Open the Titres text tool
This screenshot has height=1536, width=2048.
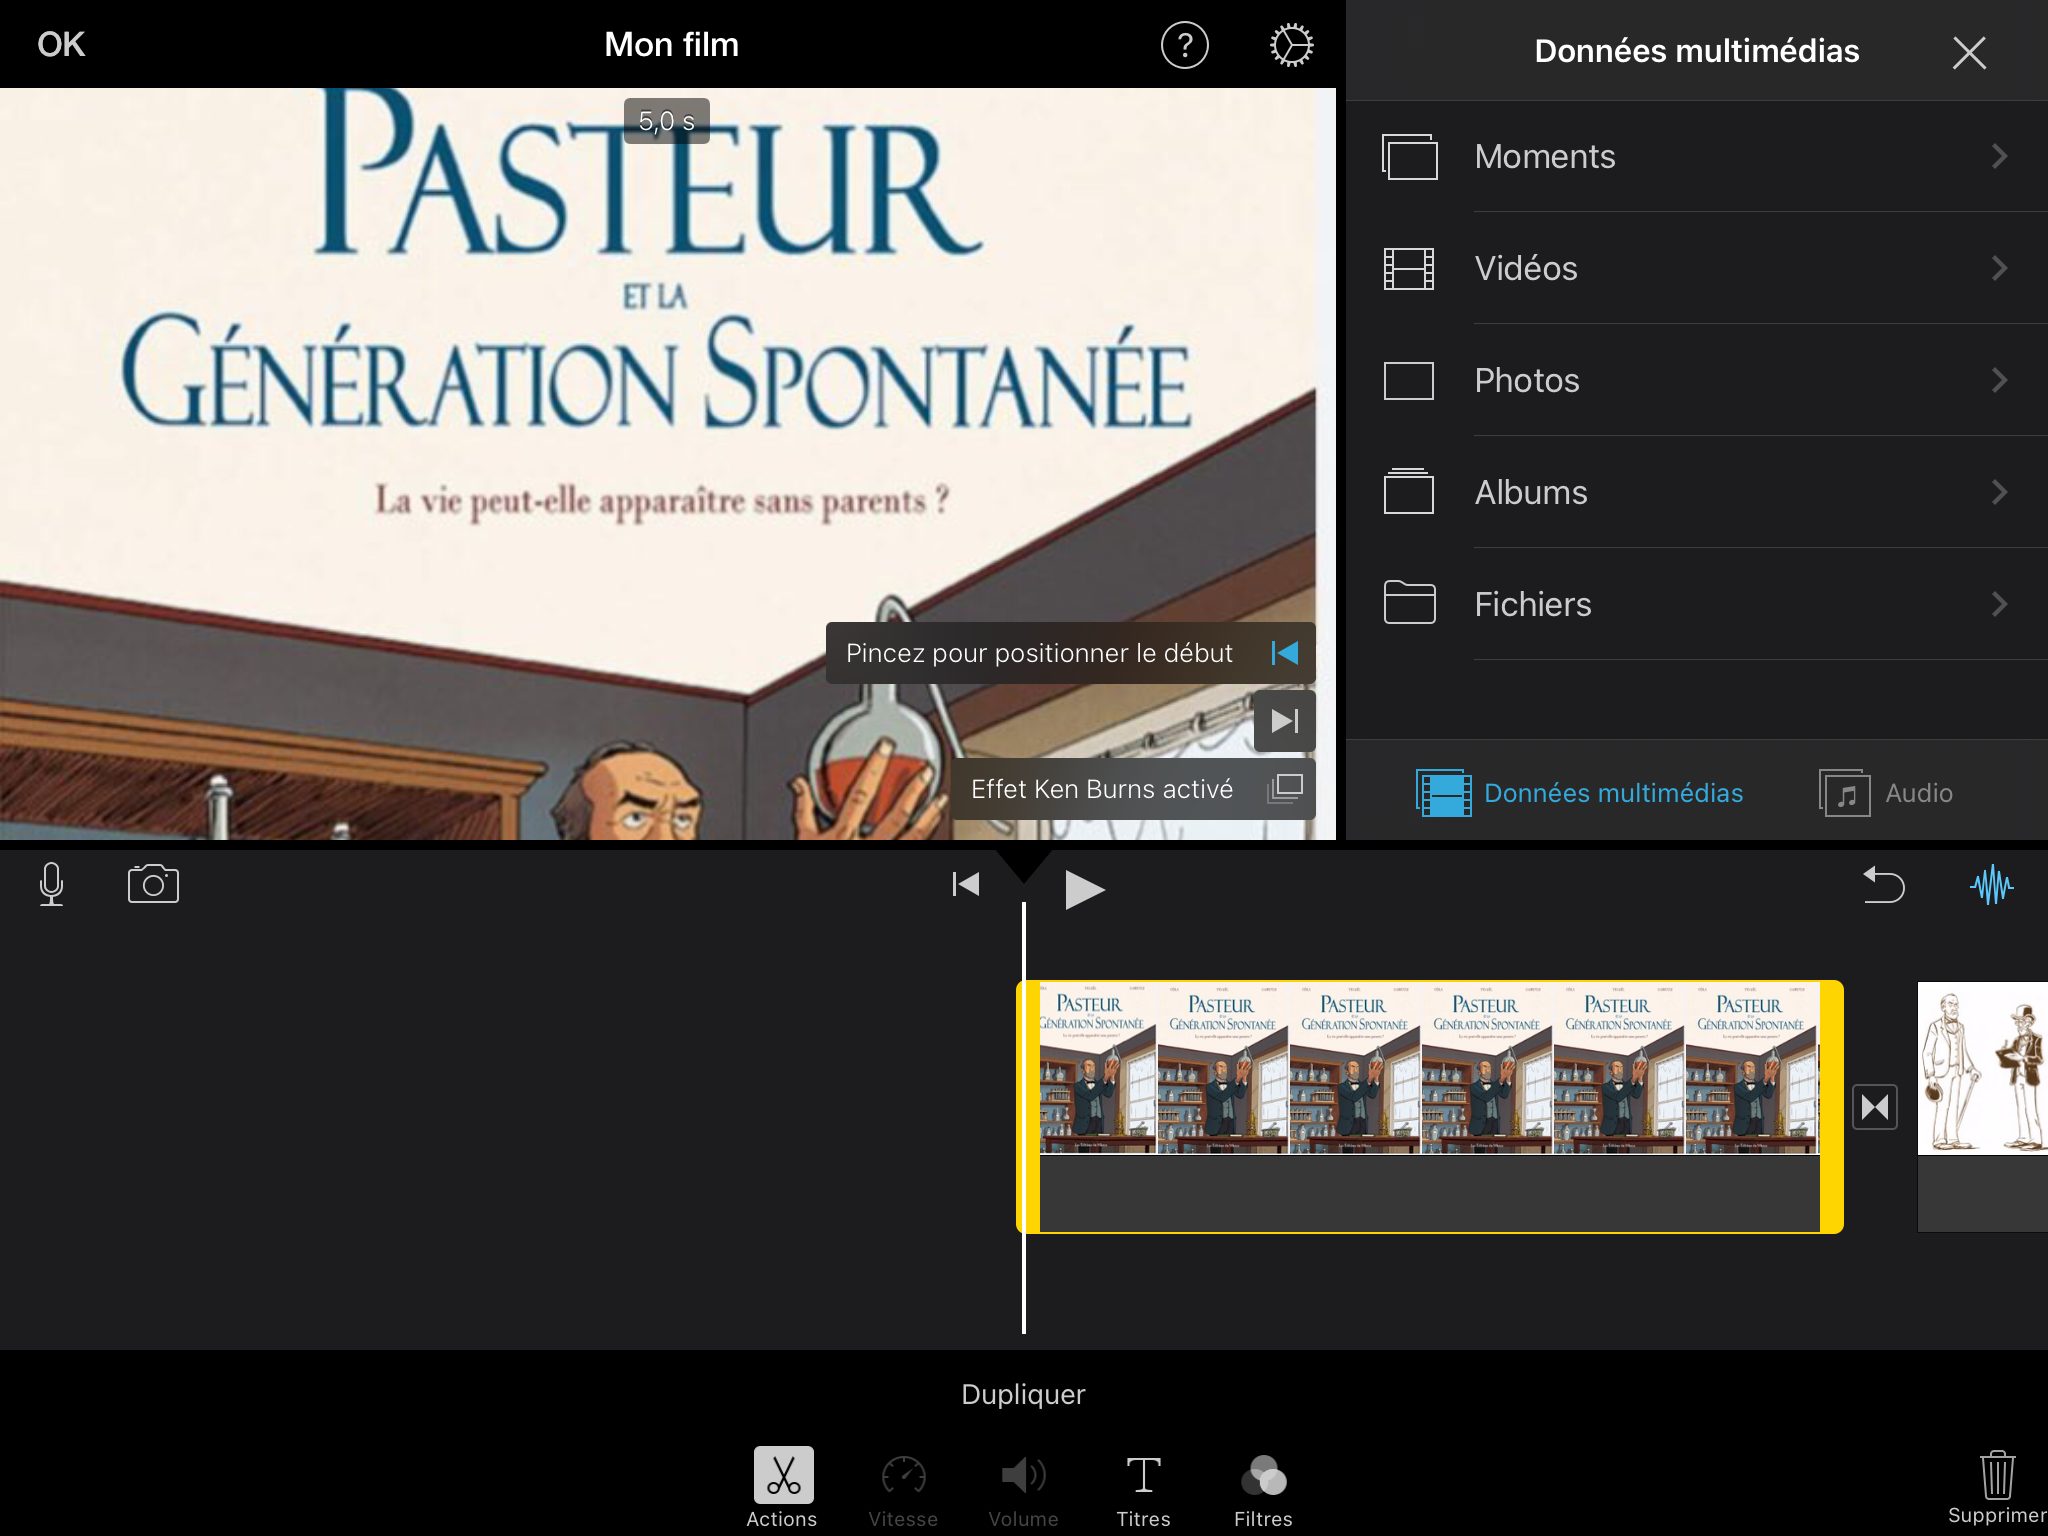[1143, 1490]
